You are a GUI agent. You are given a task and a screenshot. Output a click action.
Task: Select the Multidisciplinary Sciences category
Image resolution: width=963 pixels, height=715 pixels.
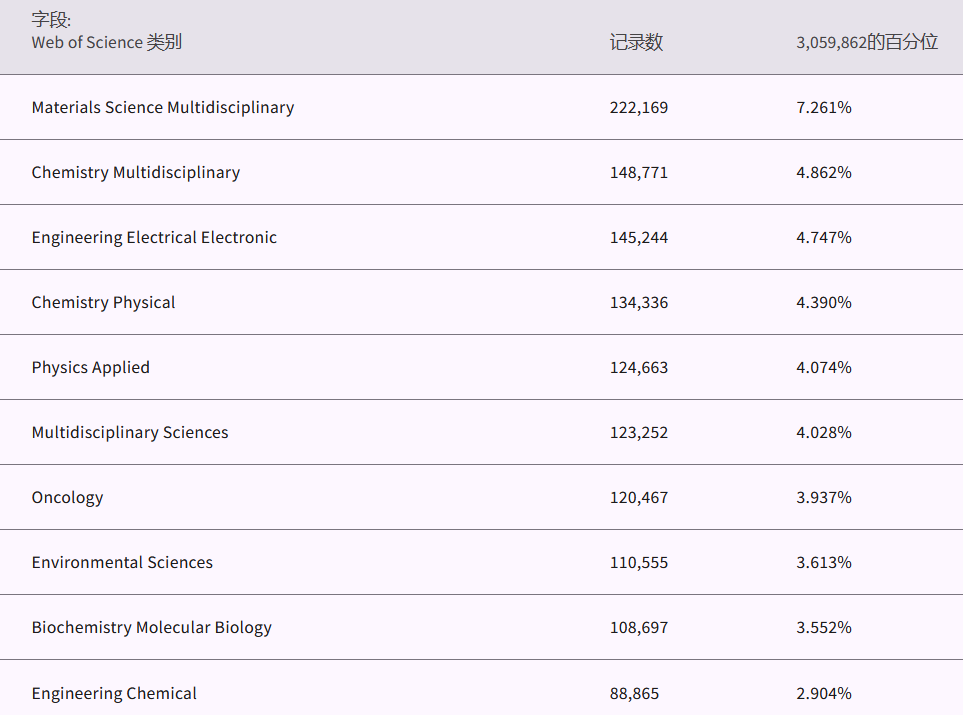[130, 432]
